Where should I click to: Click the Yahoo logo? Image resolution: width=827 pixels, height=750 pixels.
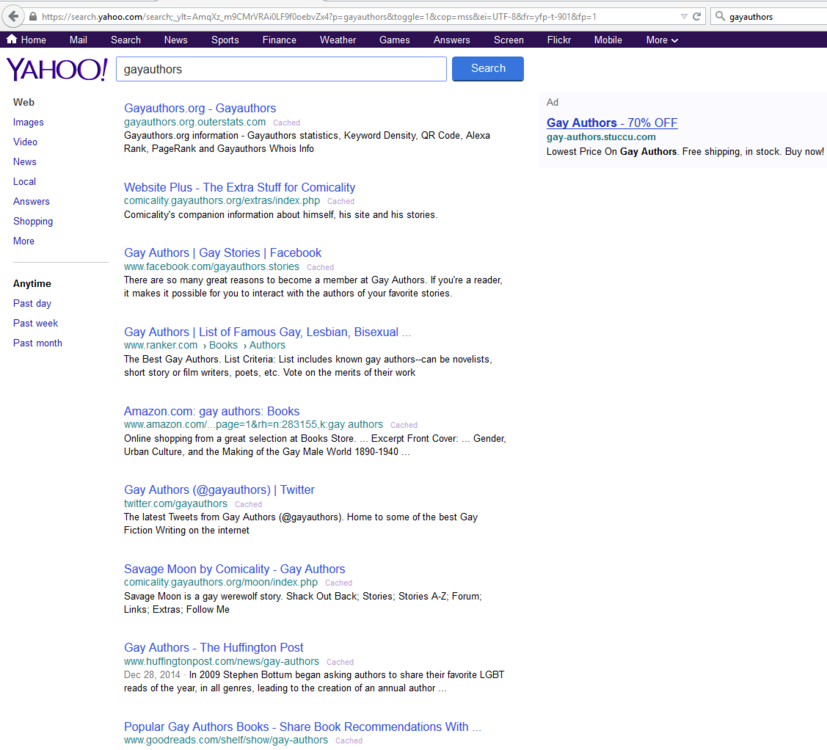click(57, 69)
